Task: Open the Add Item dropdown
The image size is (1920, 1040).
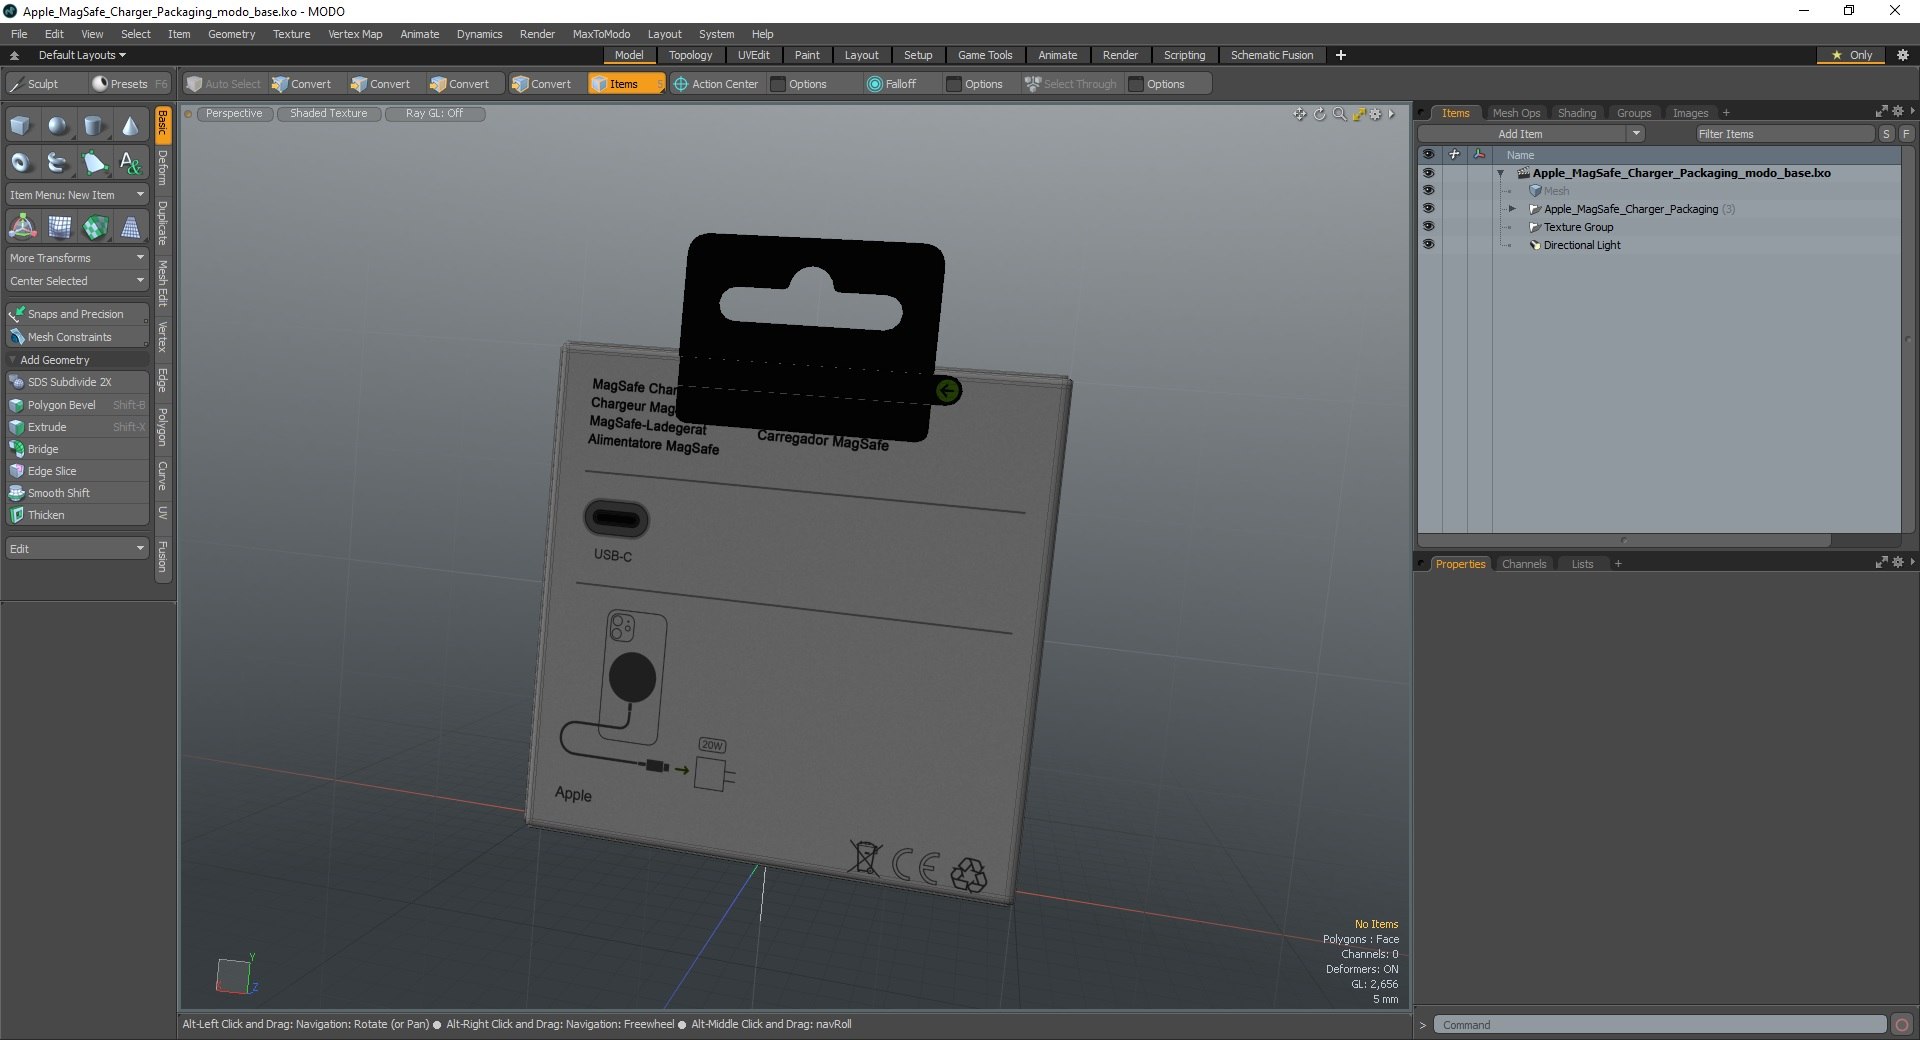Action: coord(1530,134)
